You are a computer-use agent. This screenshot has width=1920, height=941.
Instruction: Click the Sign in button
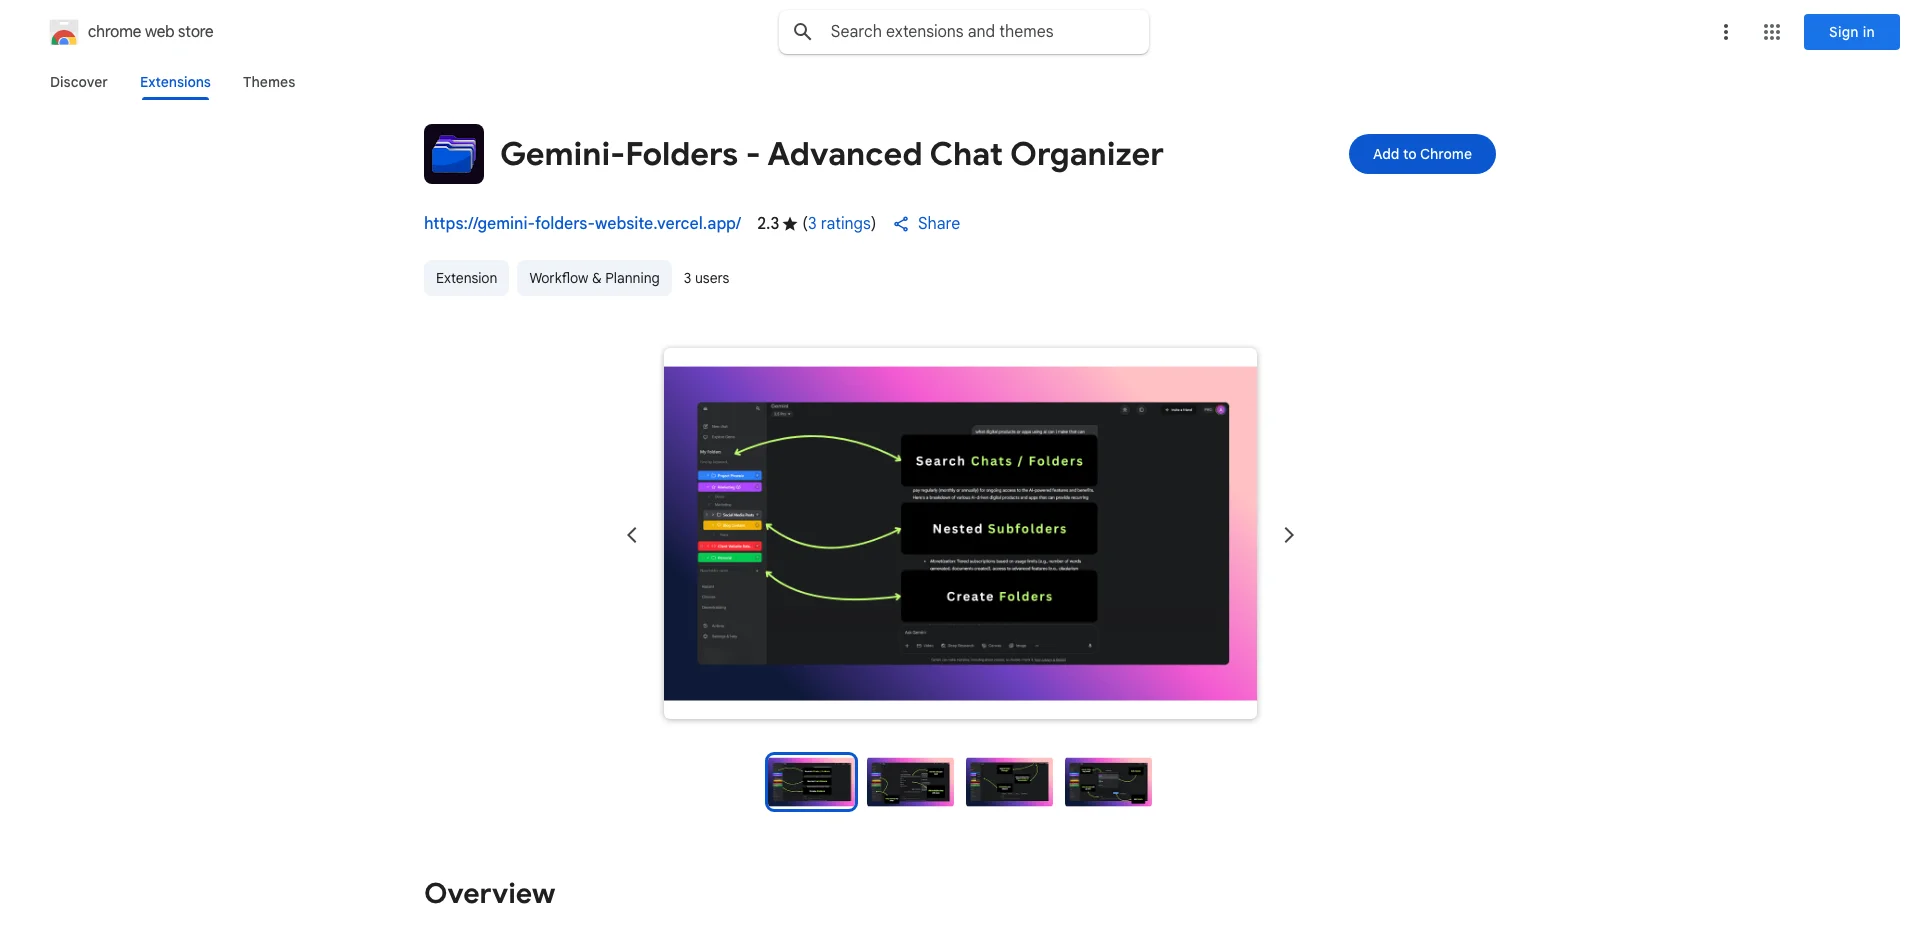coord(1850,31)
